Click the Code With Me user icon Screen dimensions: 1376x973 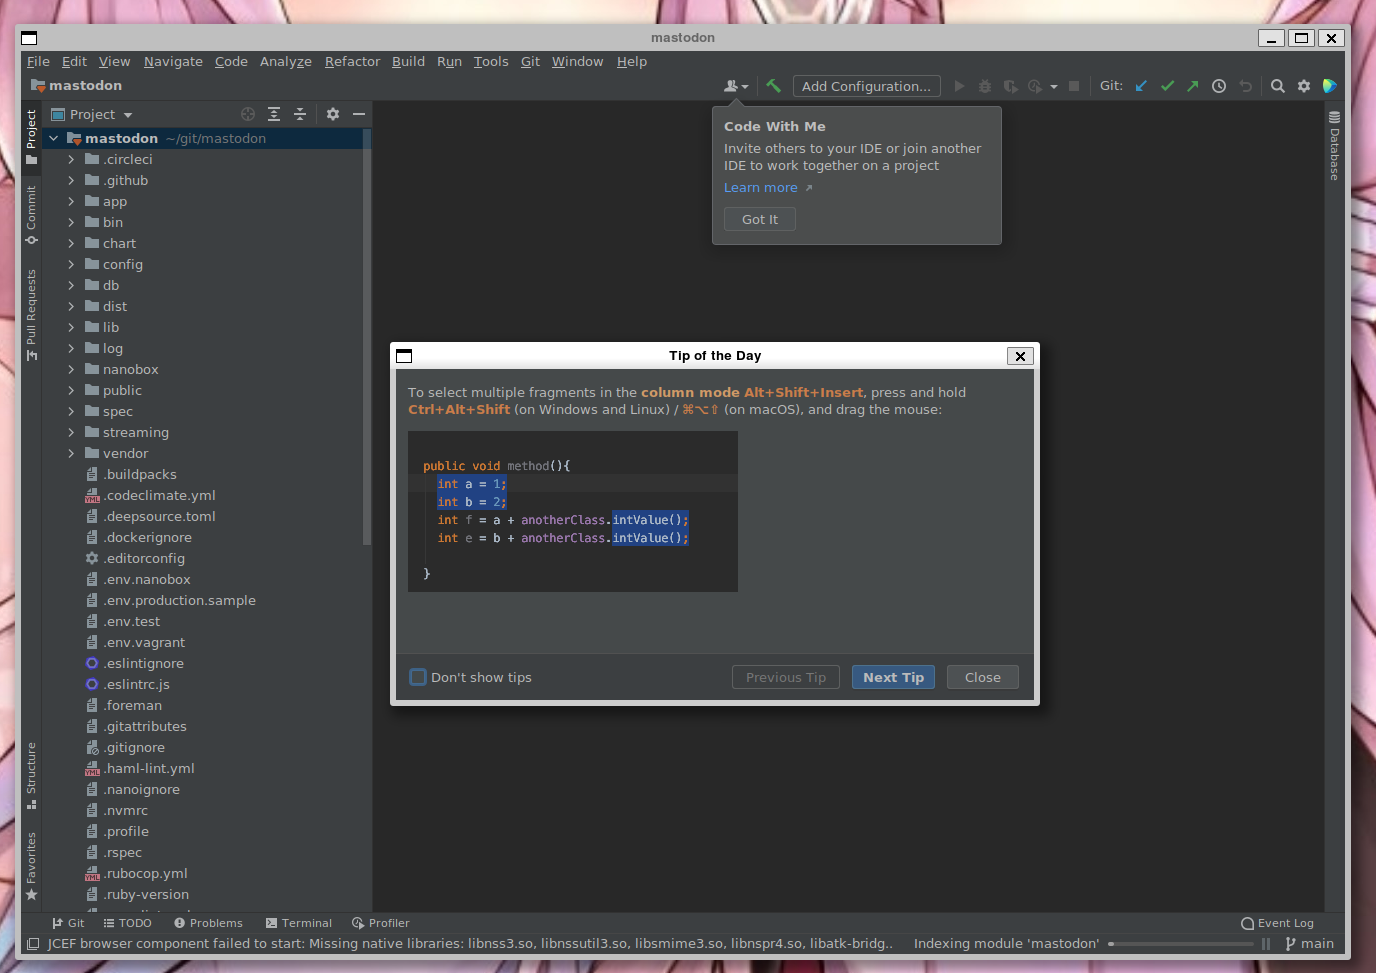pyautogui.click(x=735, y=86)
